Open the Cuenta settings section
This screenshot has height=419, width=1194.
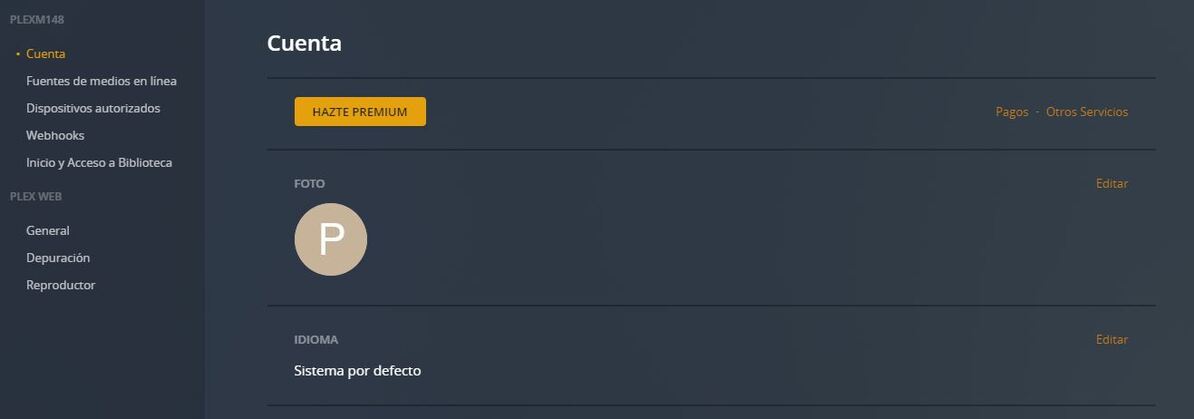tap(46, 54)
